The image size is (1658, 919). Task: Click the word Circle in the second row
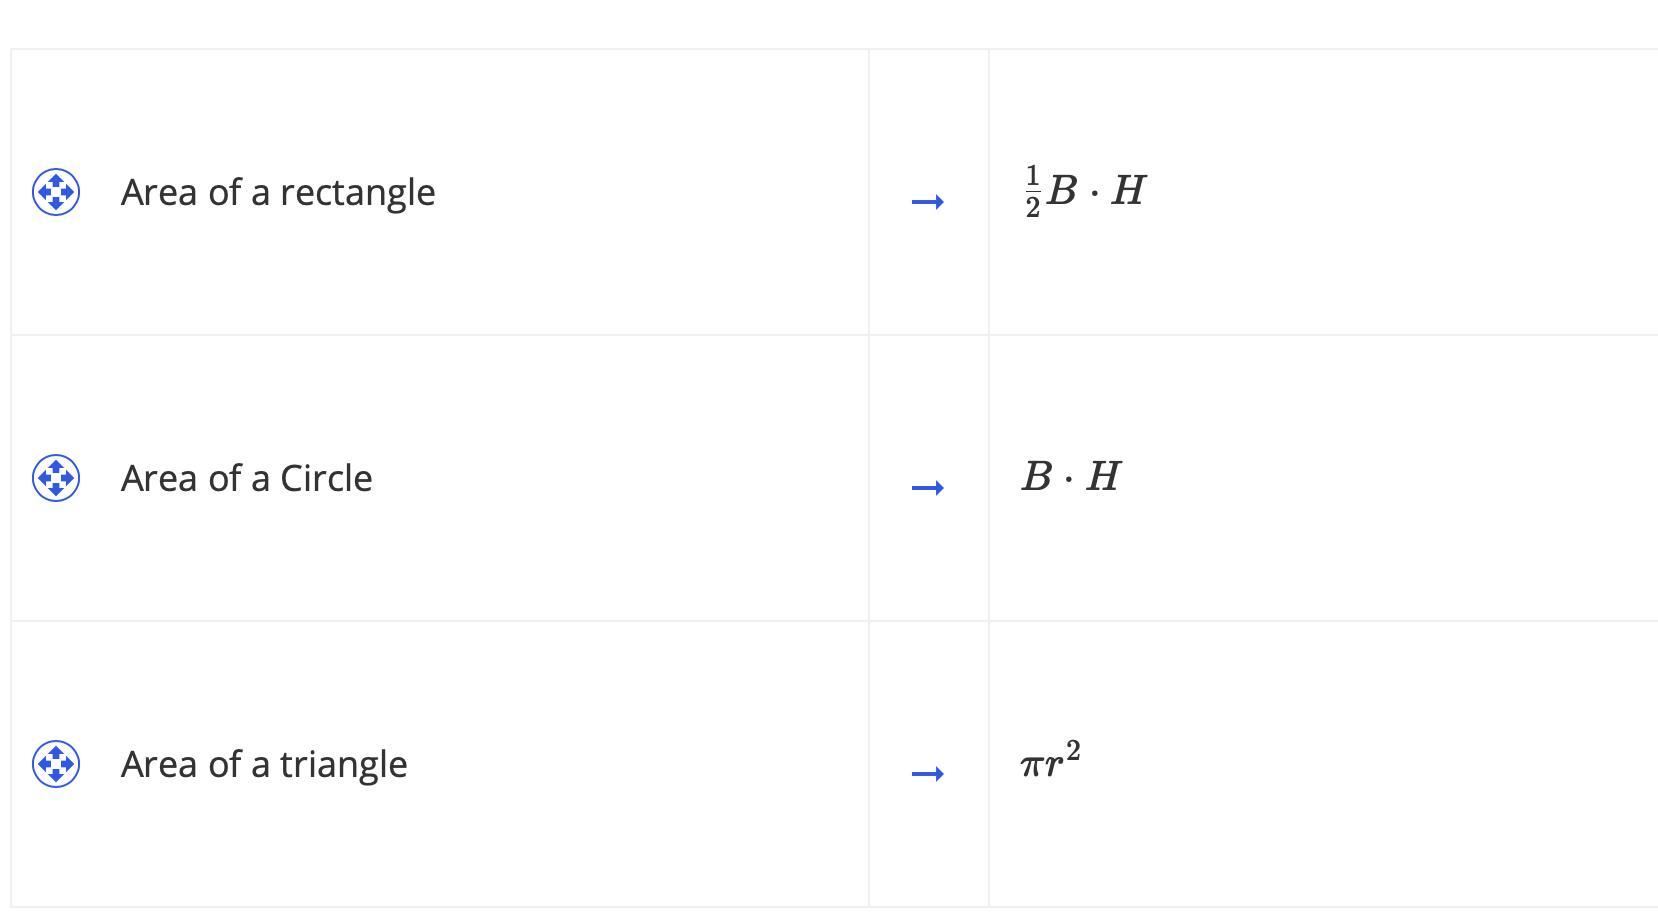pyautogui.click(x=326, y=478)
